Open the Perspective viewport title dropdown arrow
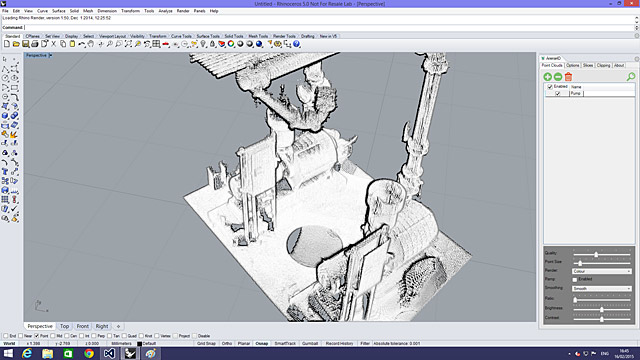This screenshot has height=360, width=640. (51, 56)
